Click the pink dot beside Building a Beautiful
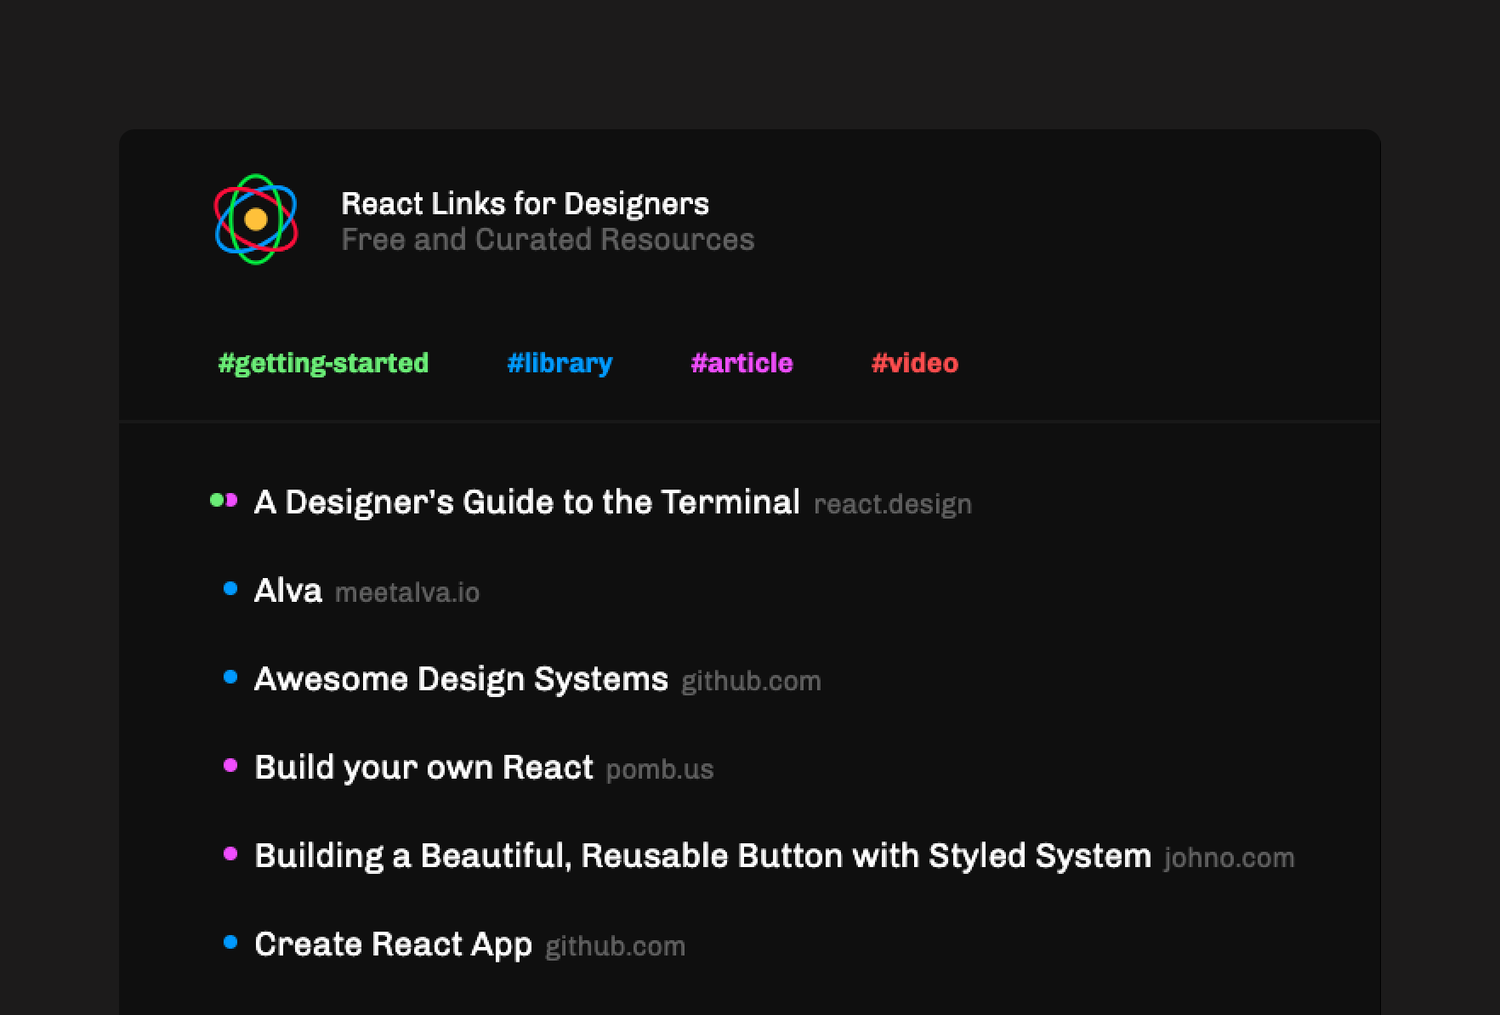The width and height of the screenshot is (1500, 1015). click(x=230, y=854)
